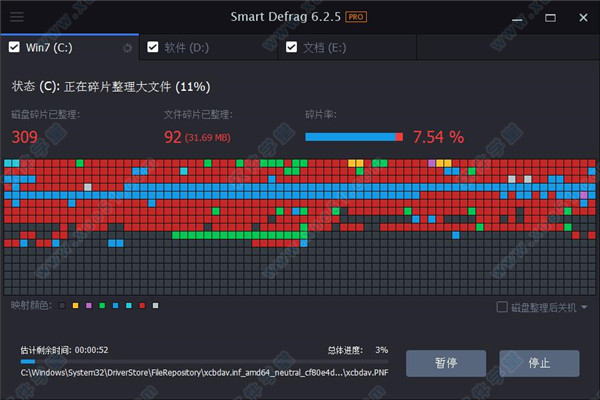Image resolution: width=600 pixels, height=400 pixels.
Task: Select the dark gray legend color swatch
Action: click(x=62, y=305)
